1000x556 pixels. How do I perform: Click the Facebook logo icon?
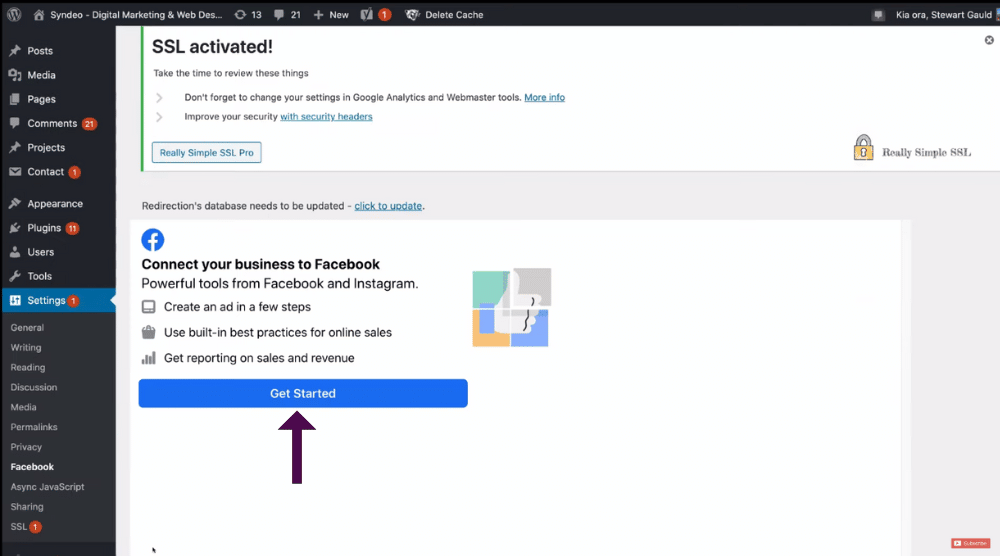(152, 240)
